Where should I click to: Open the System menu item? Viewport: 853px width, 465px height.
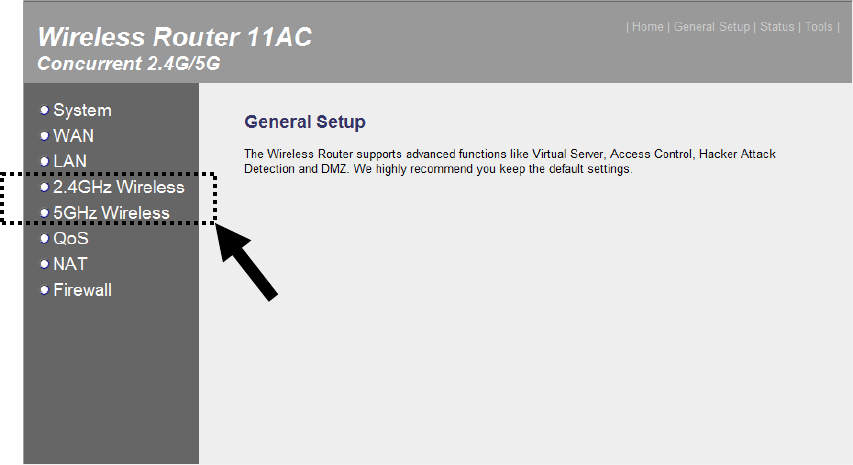coord(82,110)
